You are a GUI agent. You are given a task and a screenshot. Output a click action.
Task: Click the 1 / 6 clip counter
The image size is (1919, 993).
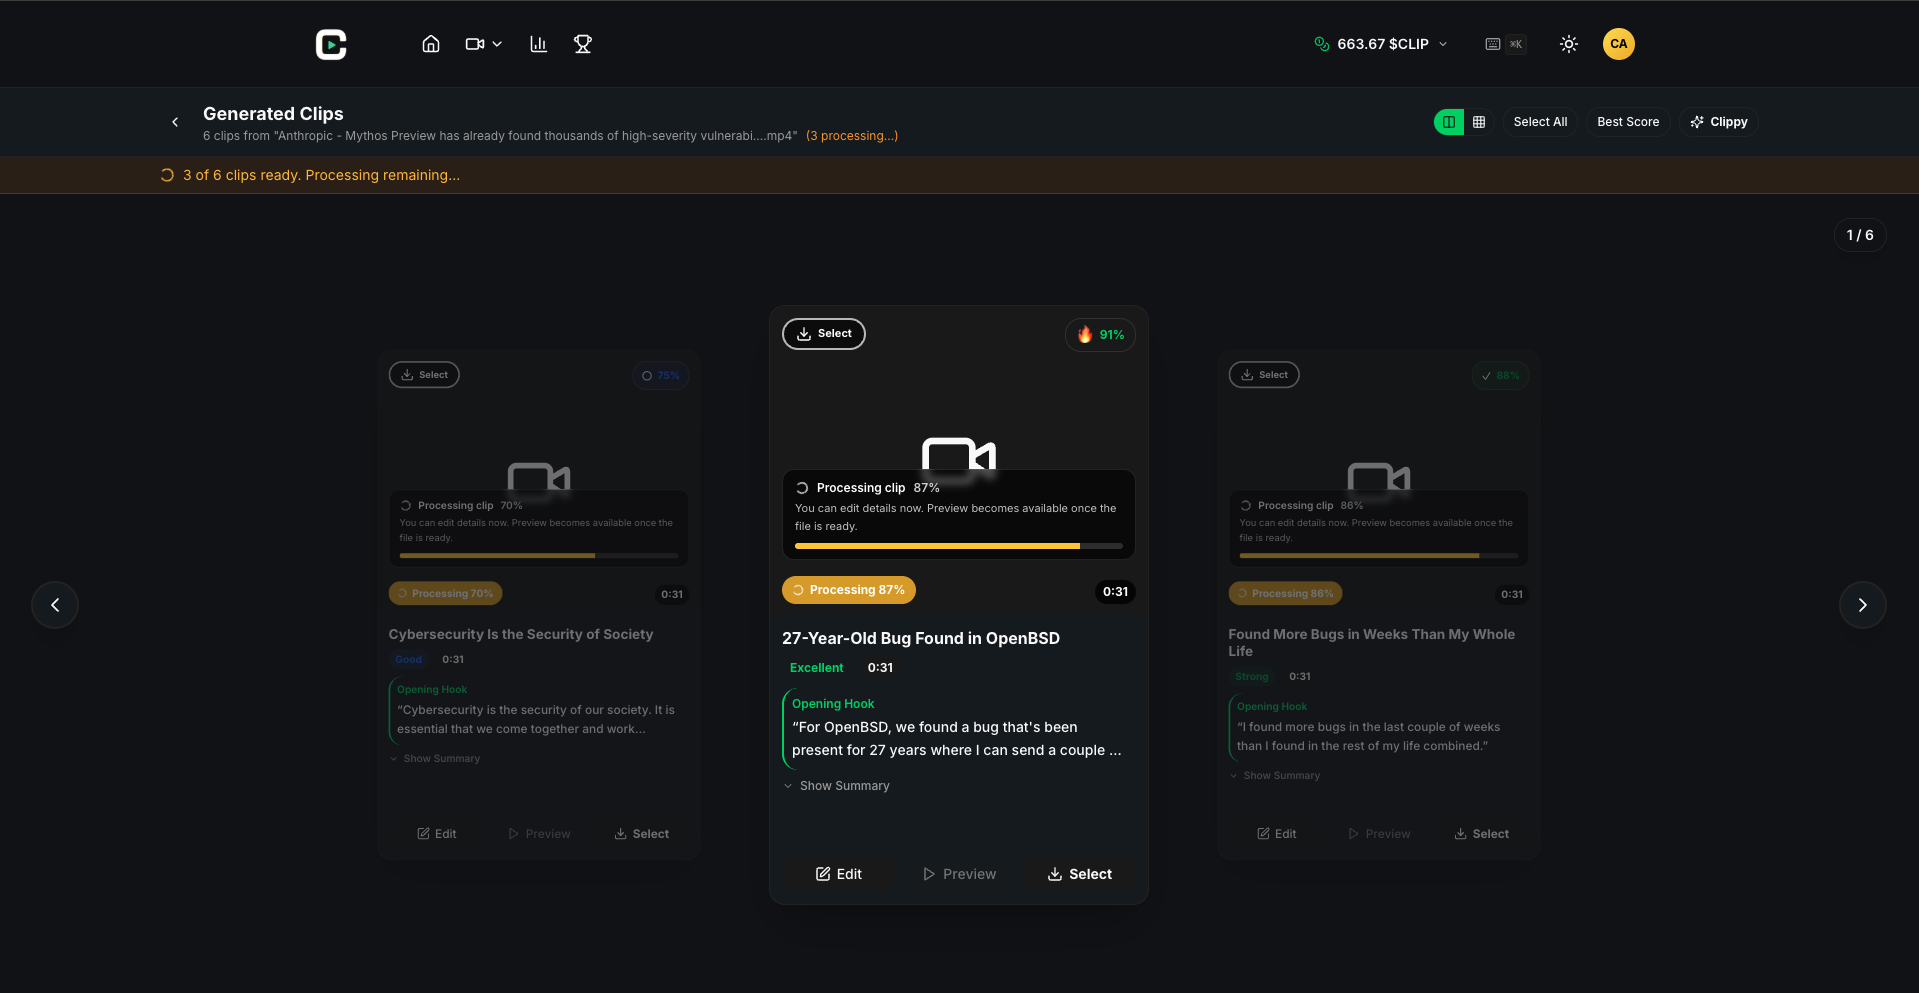1860,235
